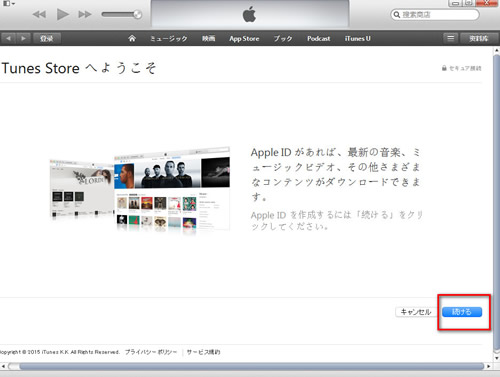The height and width of the screenshot is (377, 500).
Task: Open the プライバシーポリシー link
Action: [151, 352]
